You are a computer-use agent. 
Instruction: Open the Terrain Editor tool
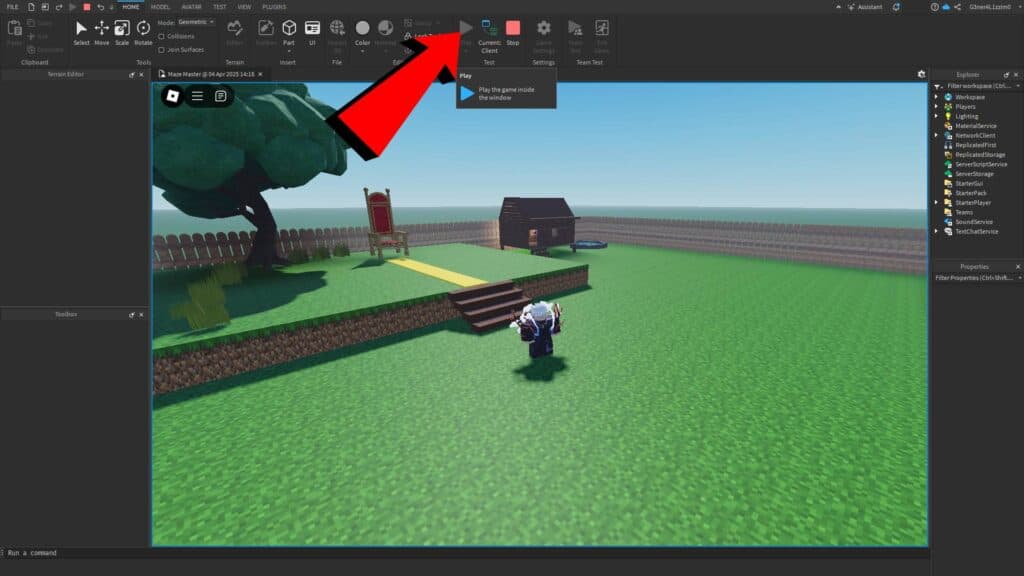(x=236, y=30)
